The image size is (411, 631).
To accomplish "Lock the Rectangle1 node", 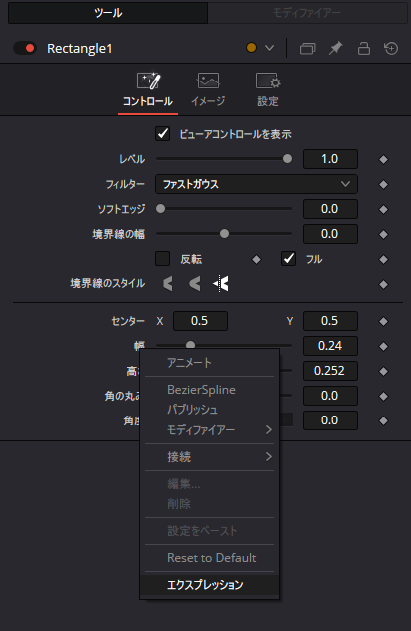I will 364,48.
